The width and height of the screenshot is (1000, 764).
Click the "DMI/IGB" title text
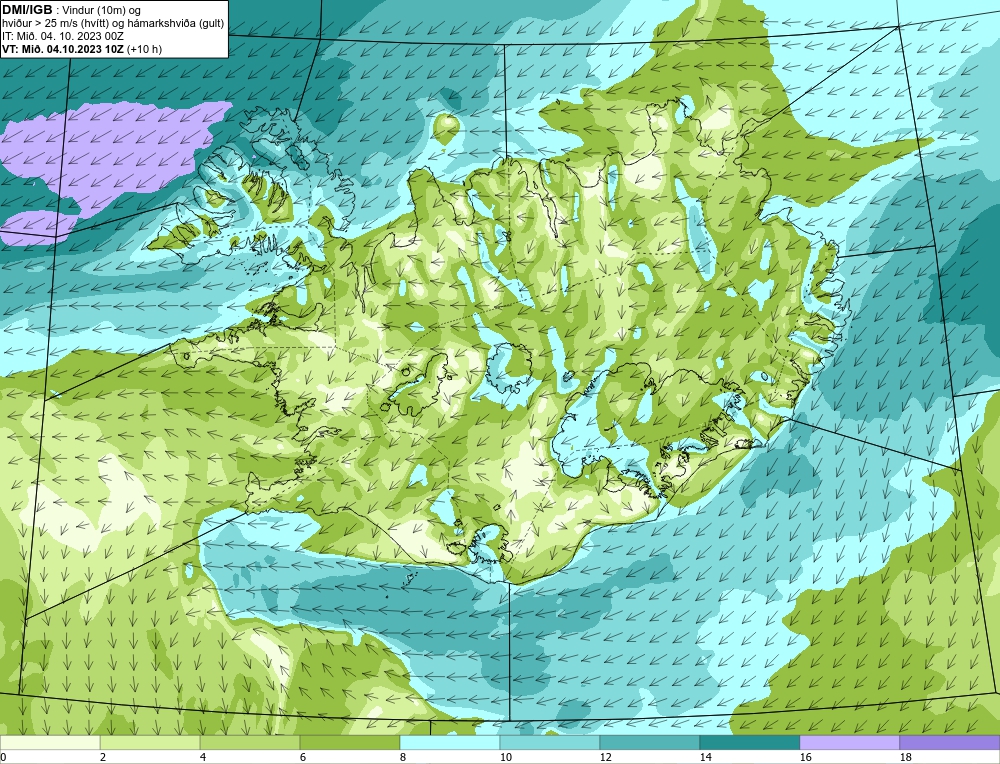(x=27, y=10)
